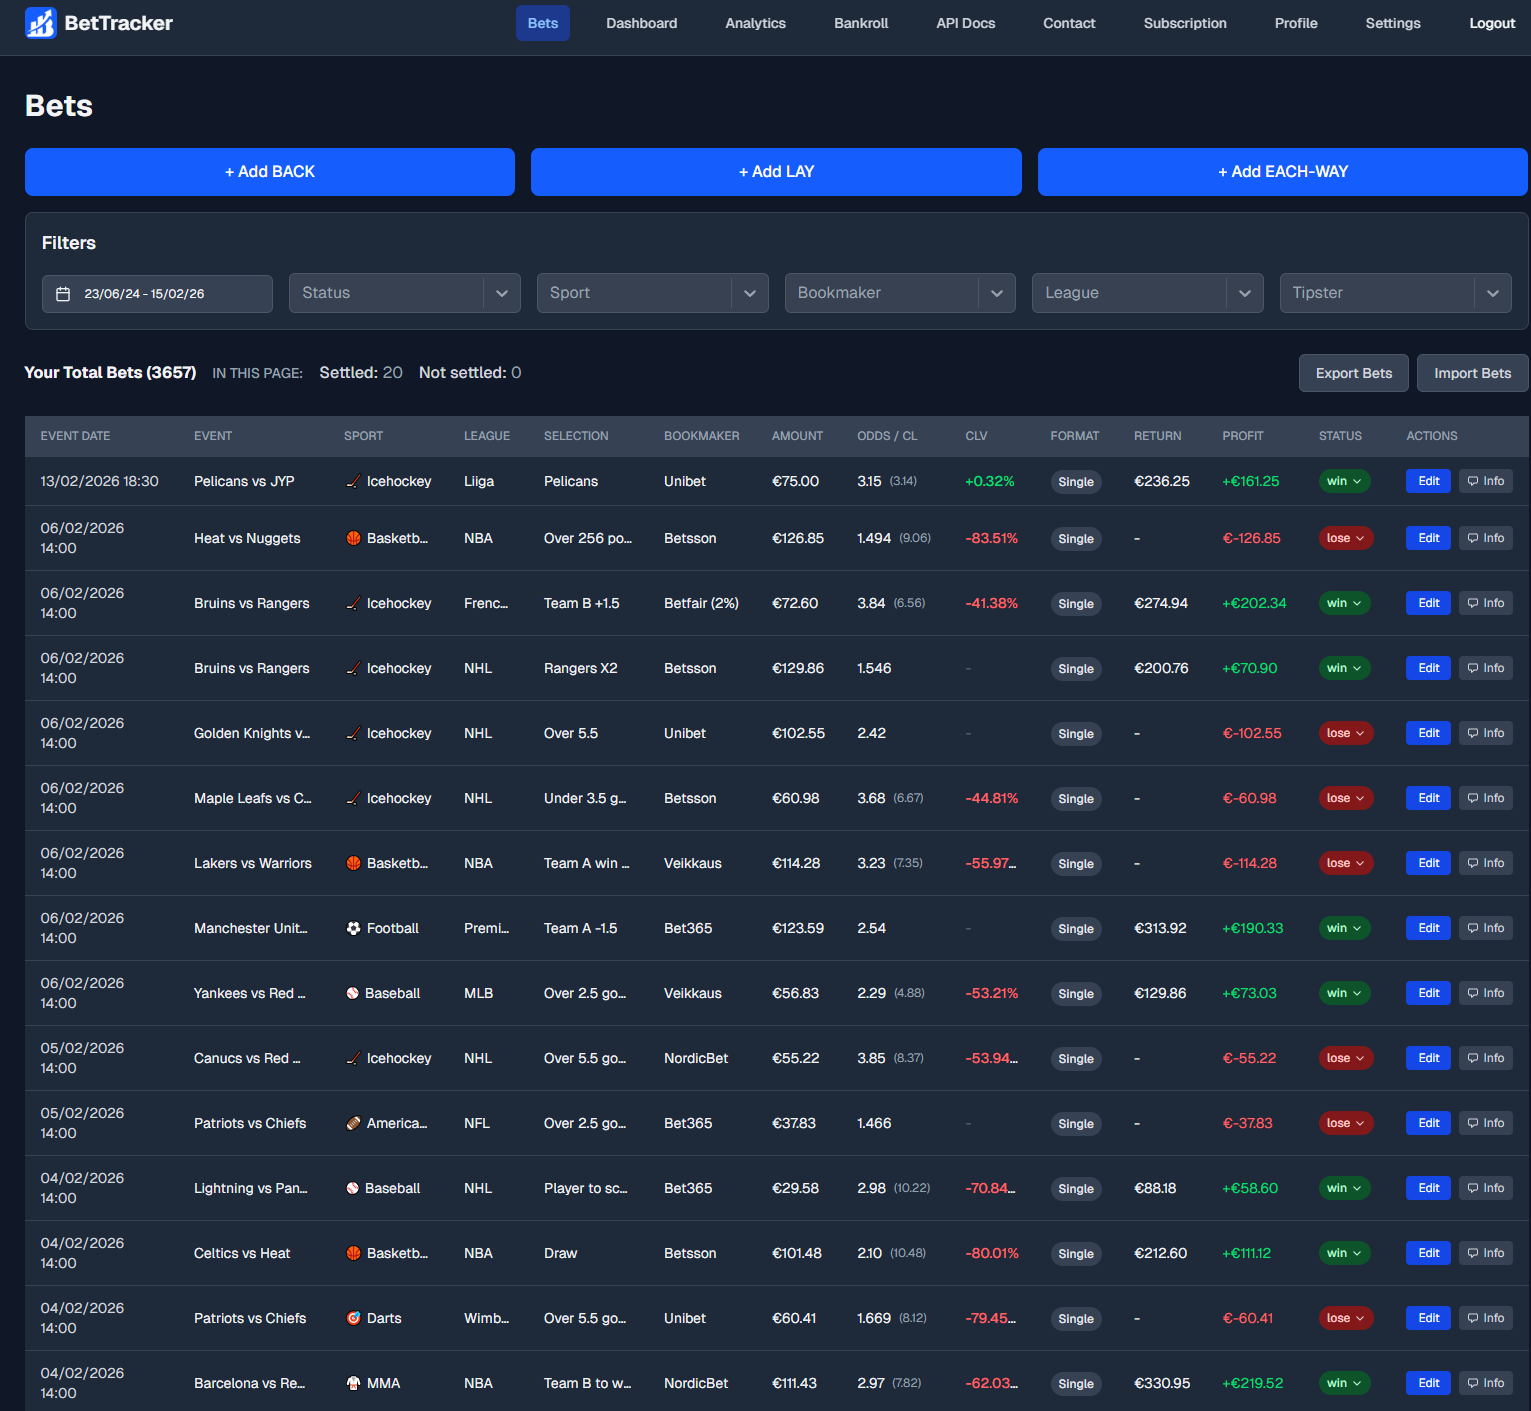Click the BetTracker logo icon

(41, 23)
